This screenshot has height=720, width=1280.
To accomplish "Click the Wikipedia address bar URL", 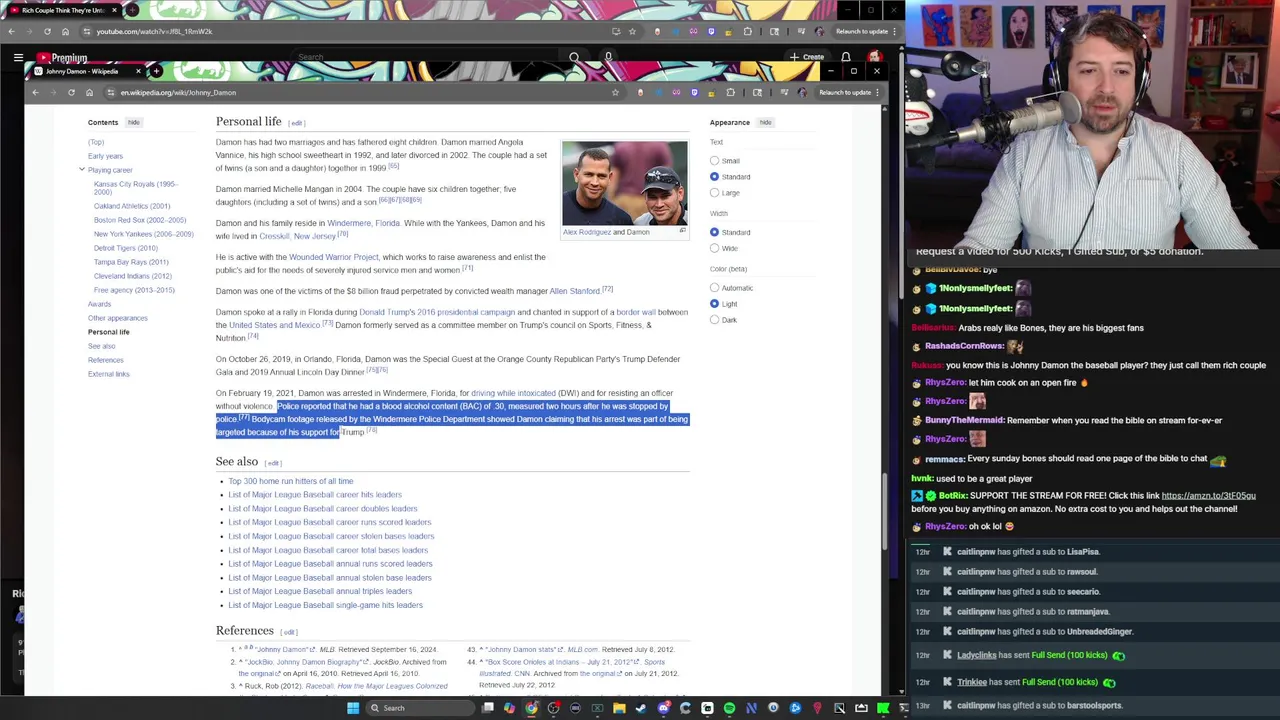I will coord(178,92).
